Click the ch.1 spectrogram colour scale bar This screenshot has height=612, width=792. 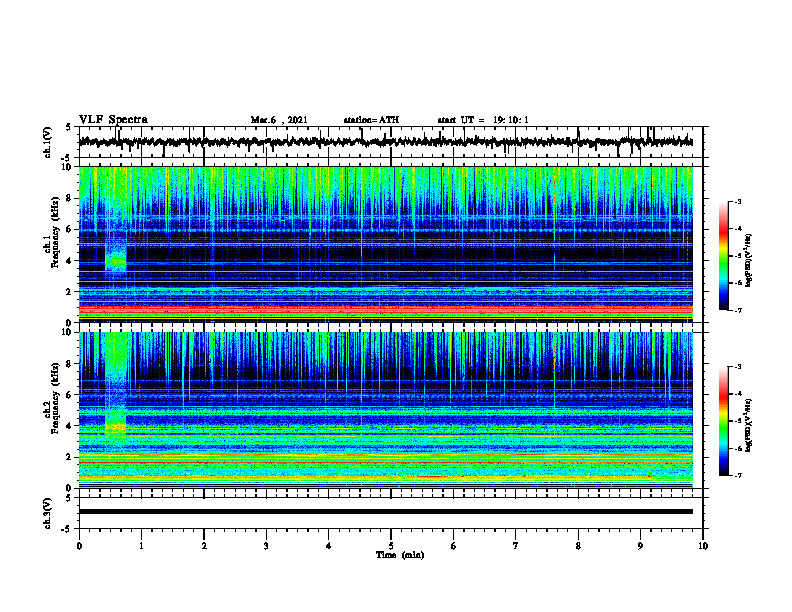[x=724, y=256]
